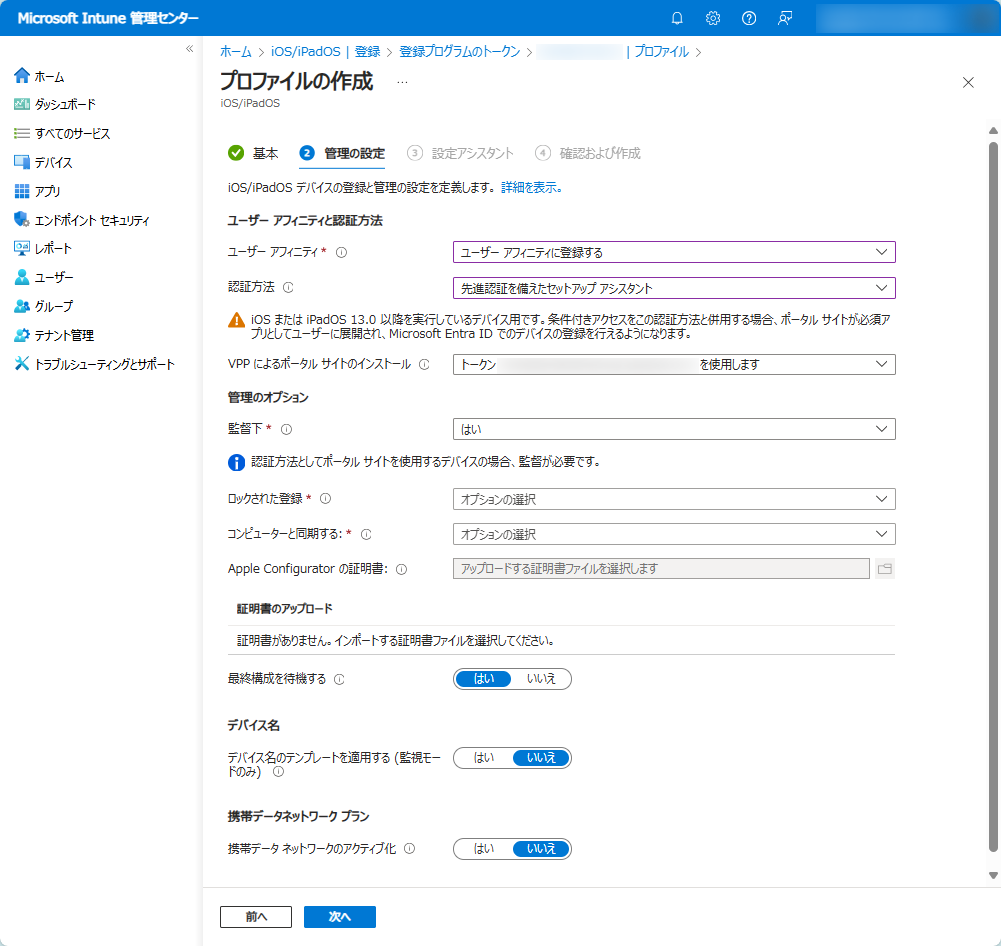Viewport: 1001px width, 946px height.
Task: Open the help question mark icon
Action: 749,18
